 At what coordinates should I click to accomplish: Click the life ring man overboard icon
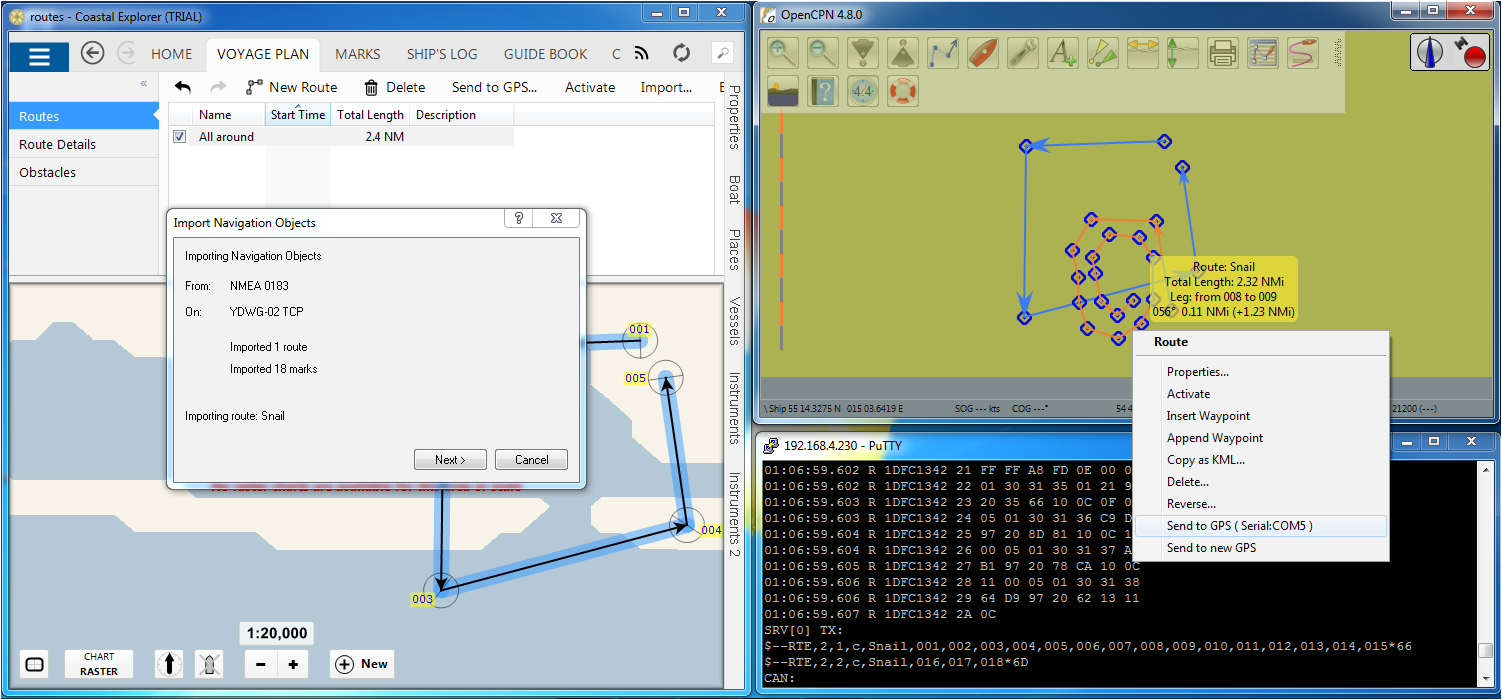[903, 91]
